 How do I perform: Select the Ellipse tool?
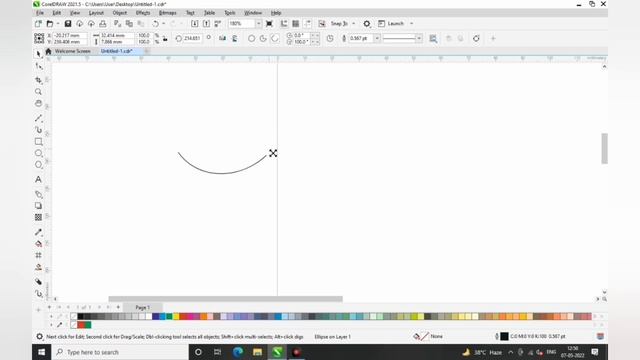click(38, 153)
